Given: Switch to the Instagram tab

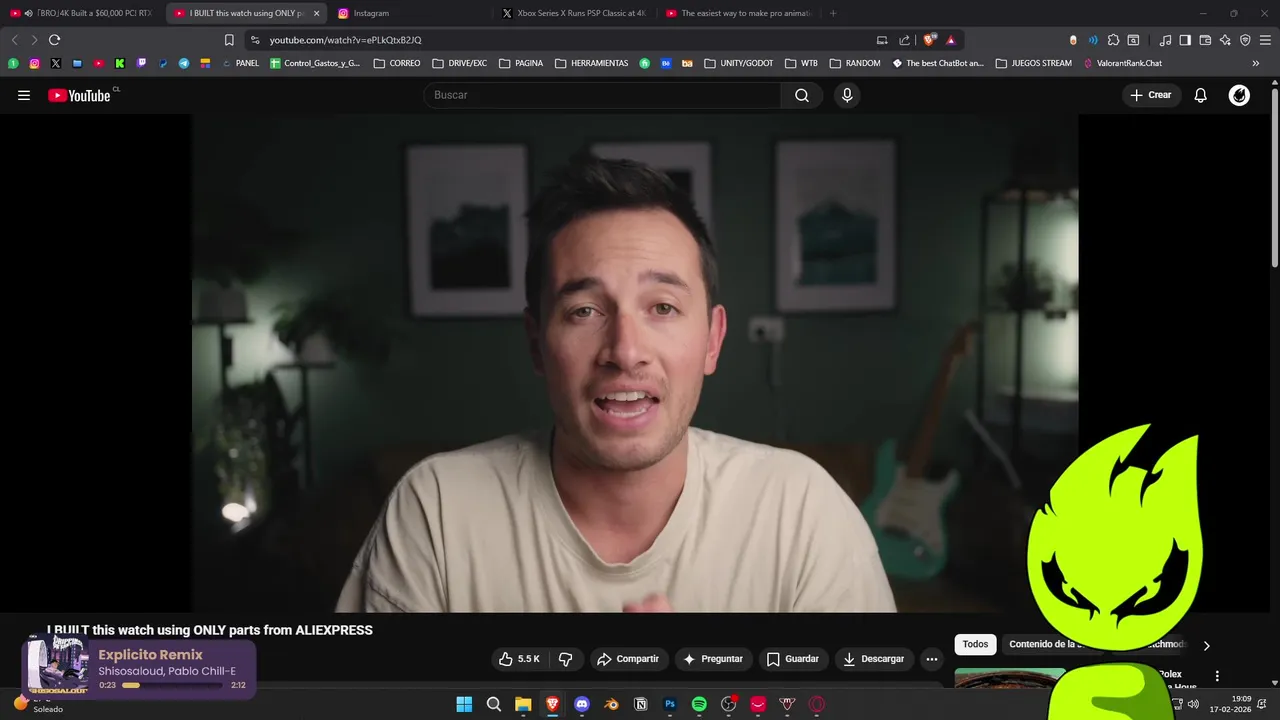Looking at the screenshot, I should pos(410,13).
